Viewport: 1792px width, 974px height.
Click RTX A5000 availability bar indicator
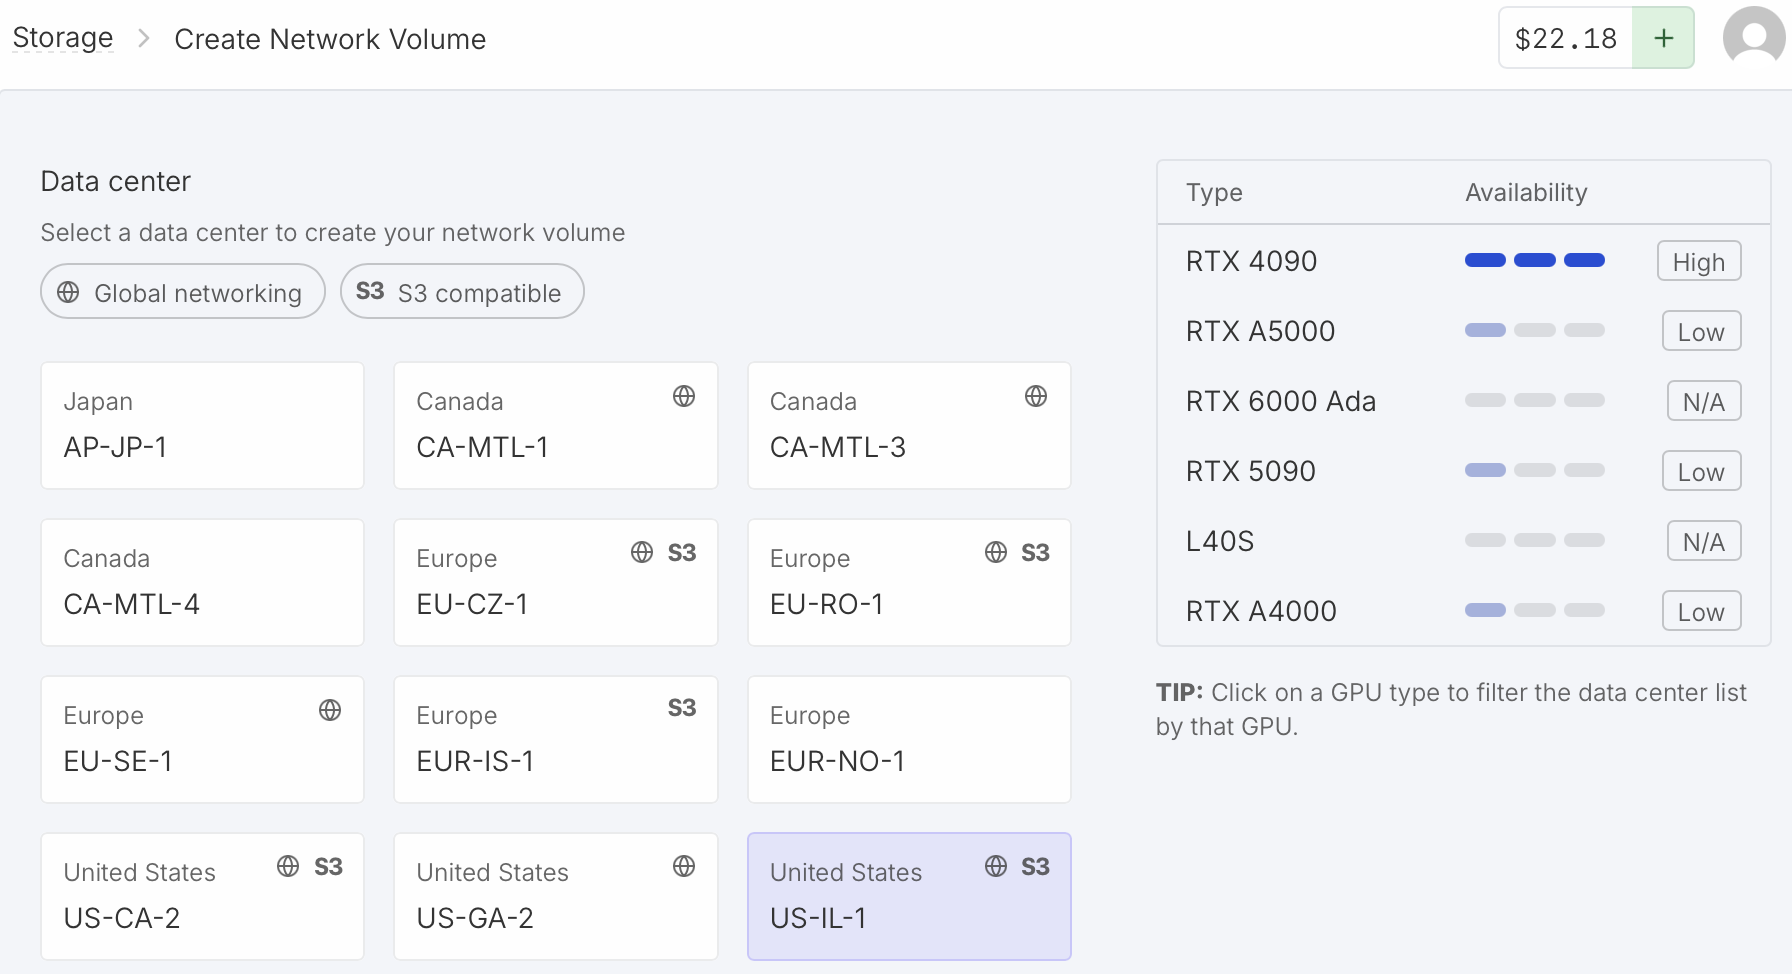pos(1534,331)
